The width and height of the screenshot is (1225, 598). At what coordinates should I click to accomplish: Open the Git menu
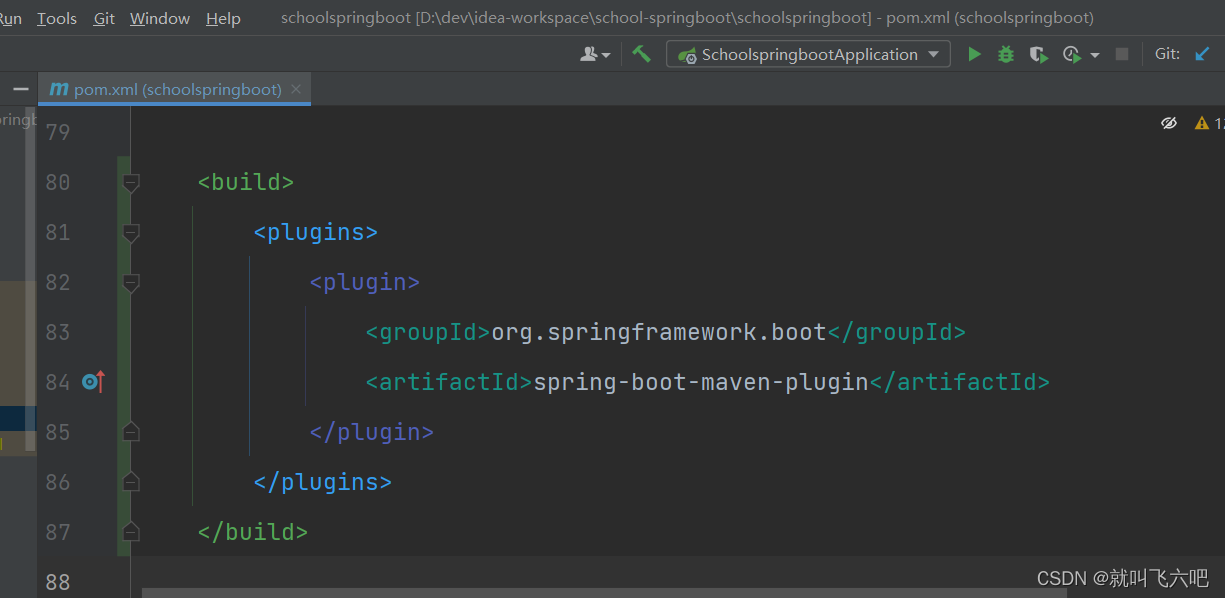pyautogui.click(x=103, y=17)
